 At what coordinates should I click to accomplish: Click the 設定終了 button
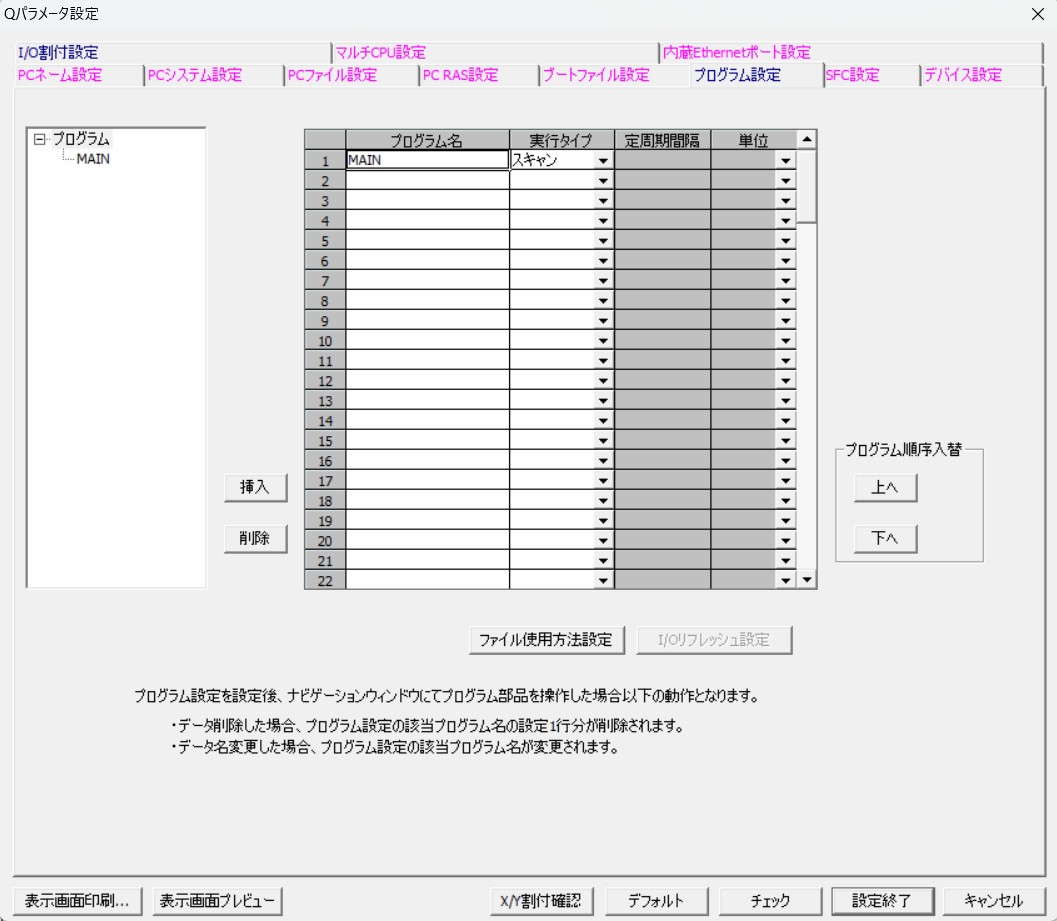(x=882, y=901)
